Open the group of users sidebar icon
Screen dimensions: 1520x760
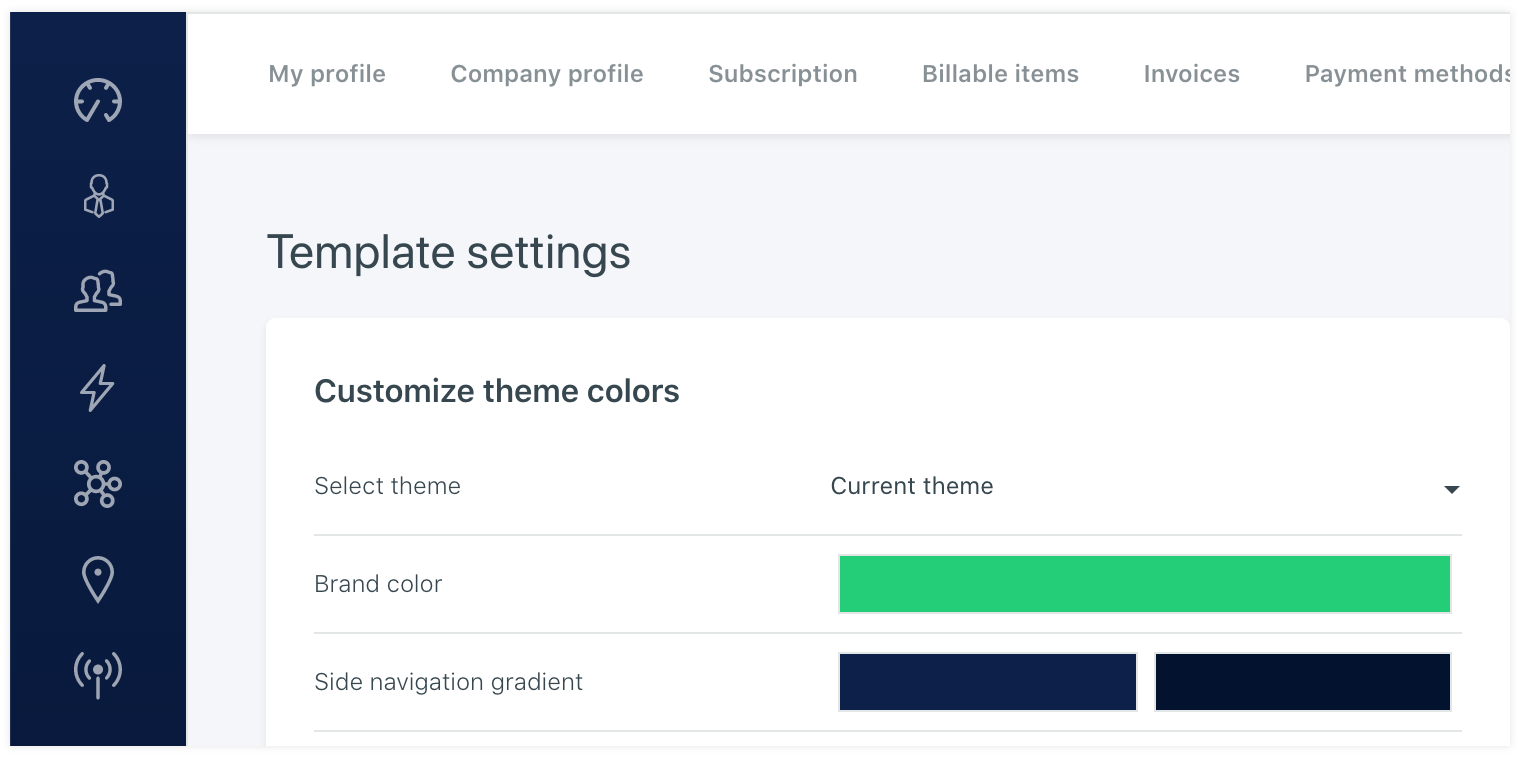pyautogui.click(x=98, y=292)
